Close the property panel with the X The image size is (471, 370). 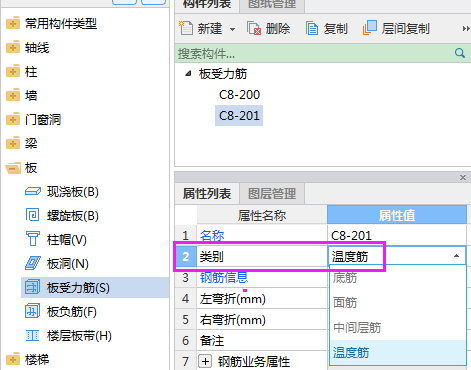[463, 177]
